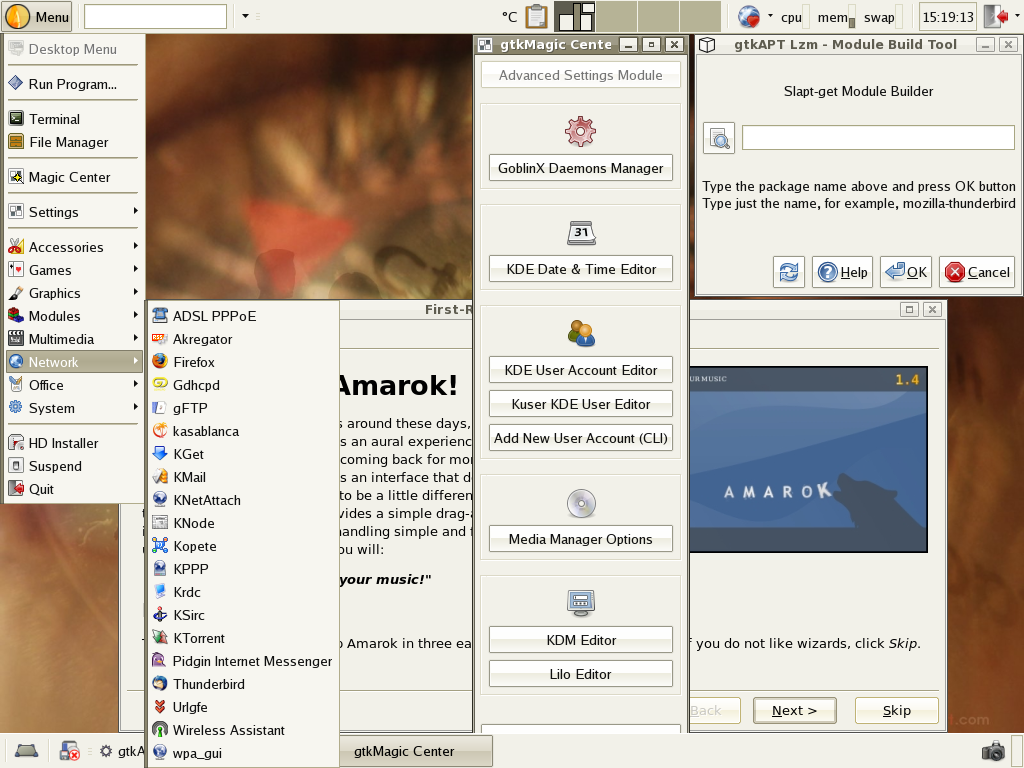1024x768 pixels.
Task: Expand the System submenu
Action: tap(73, 408)
